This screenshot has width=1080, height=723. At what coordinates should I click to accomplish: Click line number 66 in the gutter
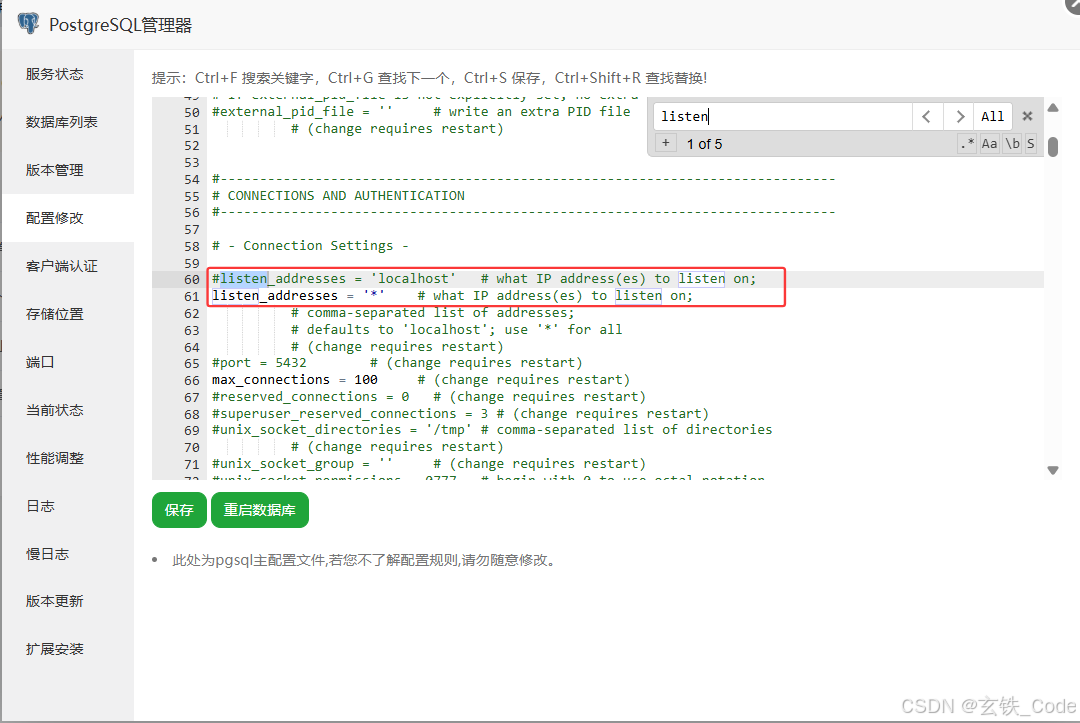coord(191,380)
